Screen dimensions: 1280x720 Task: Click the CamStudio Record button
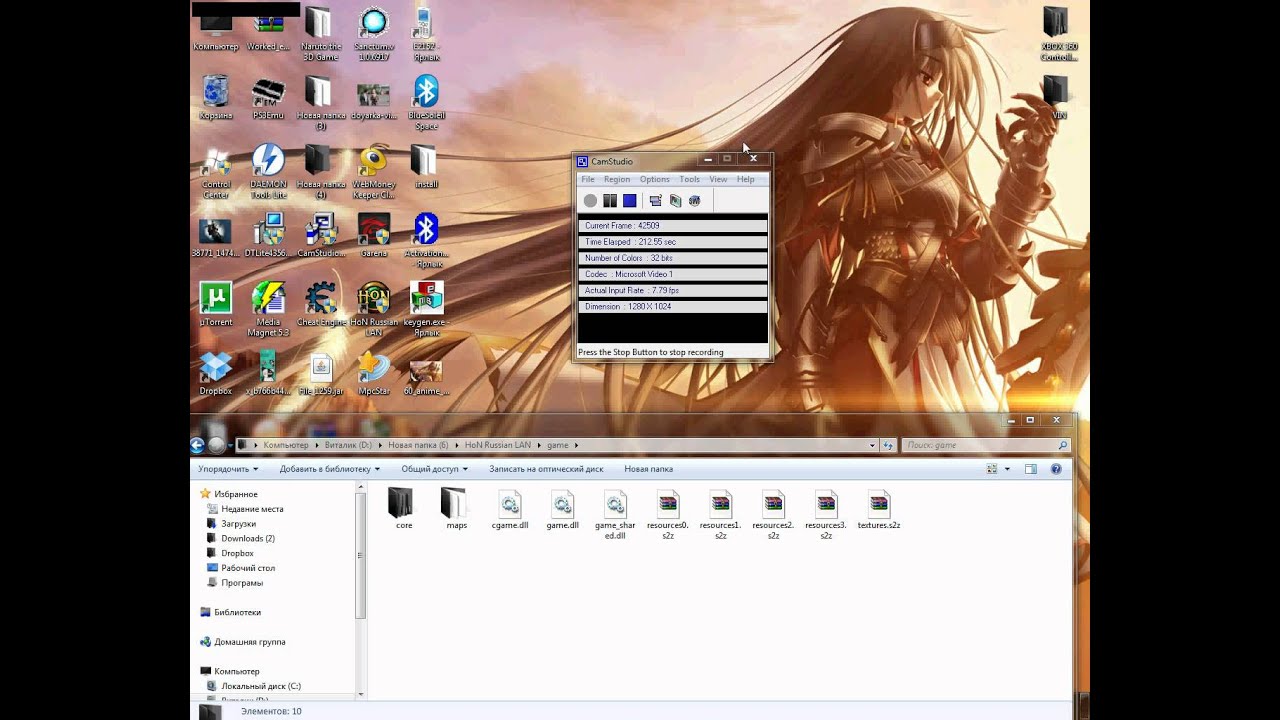[590, 201]
